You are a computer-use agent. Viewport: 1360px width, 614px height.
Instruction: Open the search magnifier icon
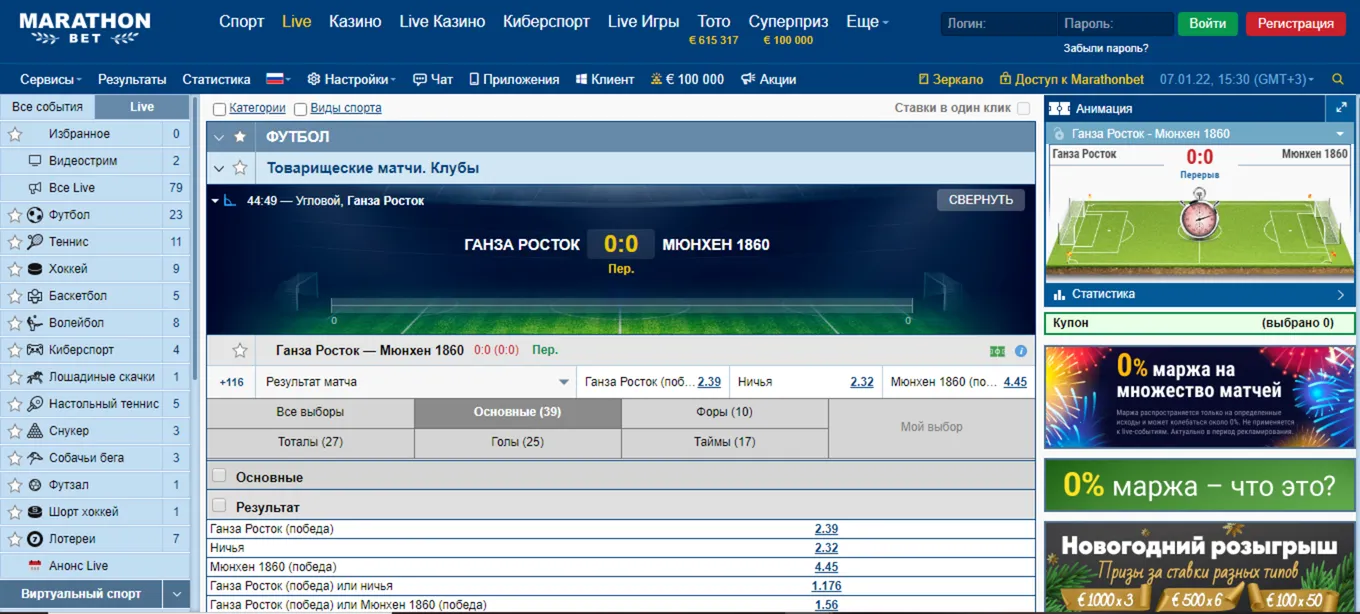(x=1338, y=79)
